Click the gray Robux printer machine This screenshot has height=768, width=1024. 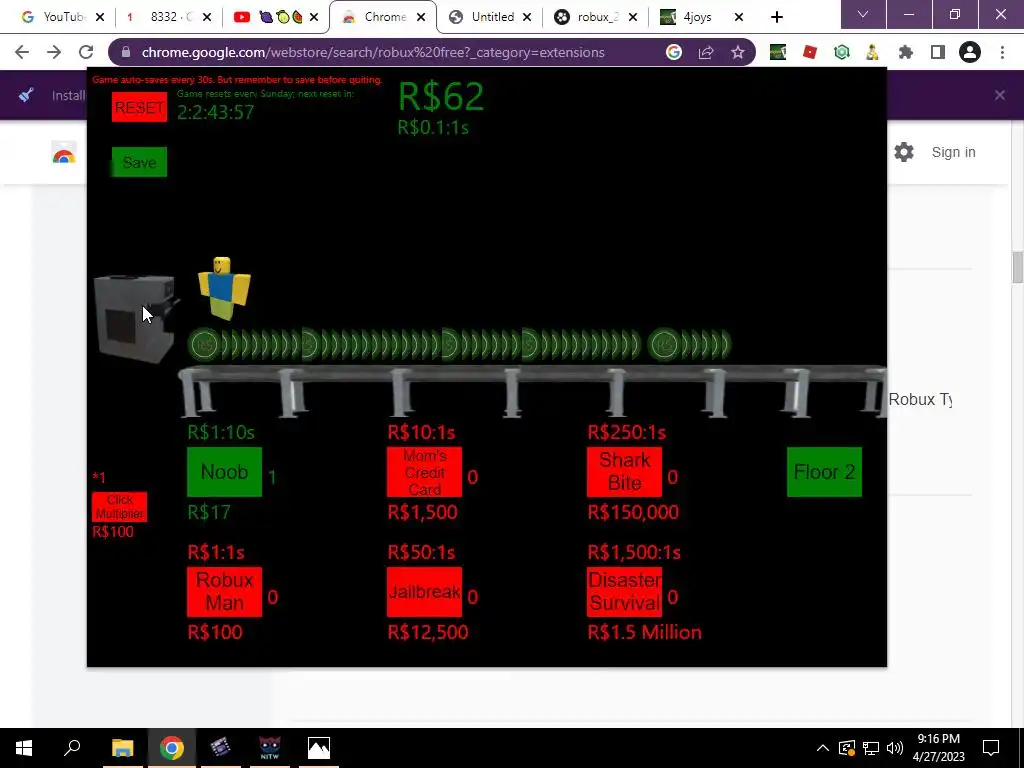[x=136, y=319]
